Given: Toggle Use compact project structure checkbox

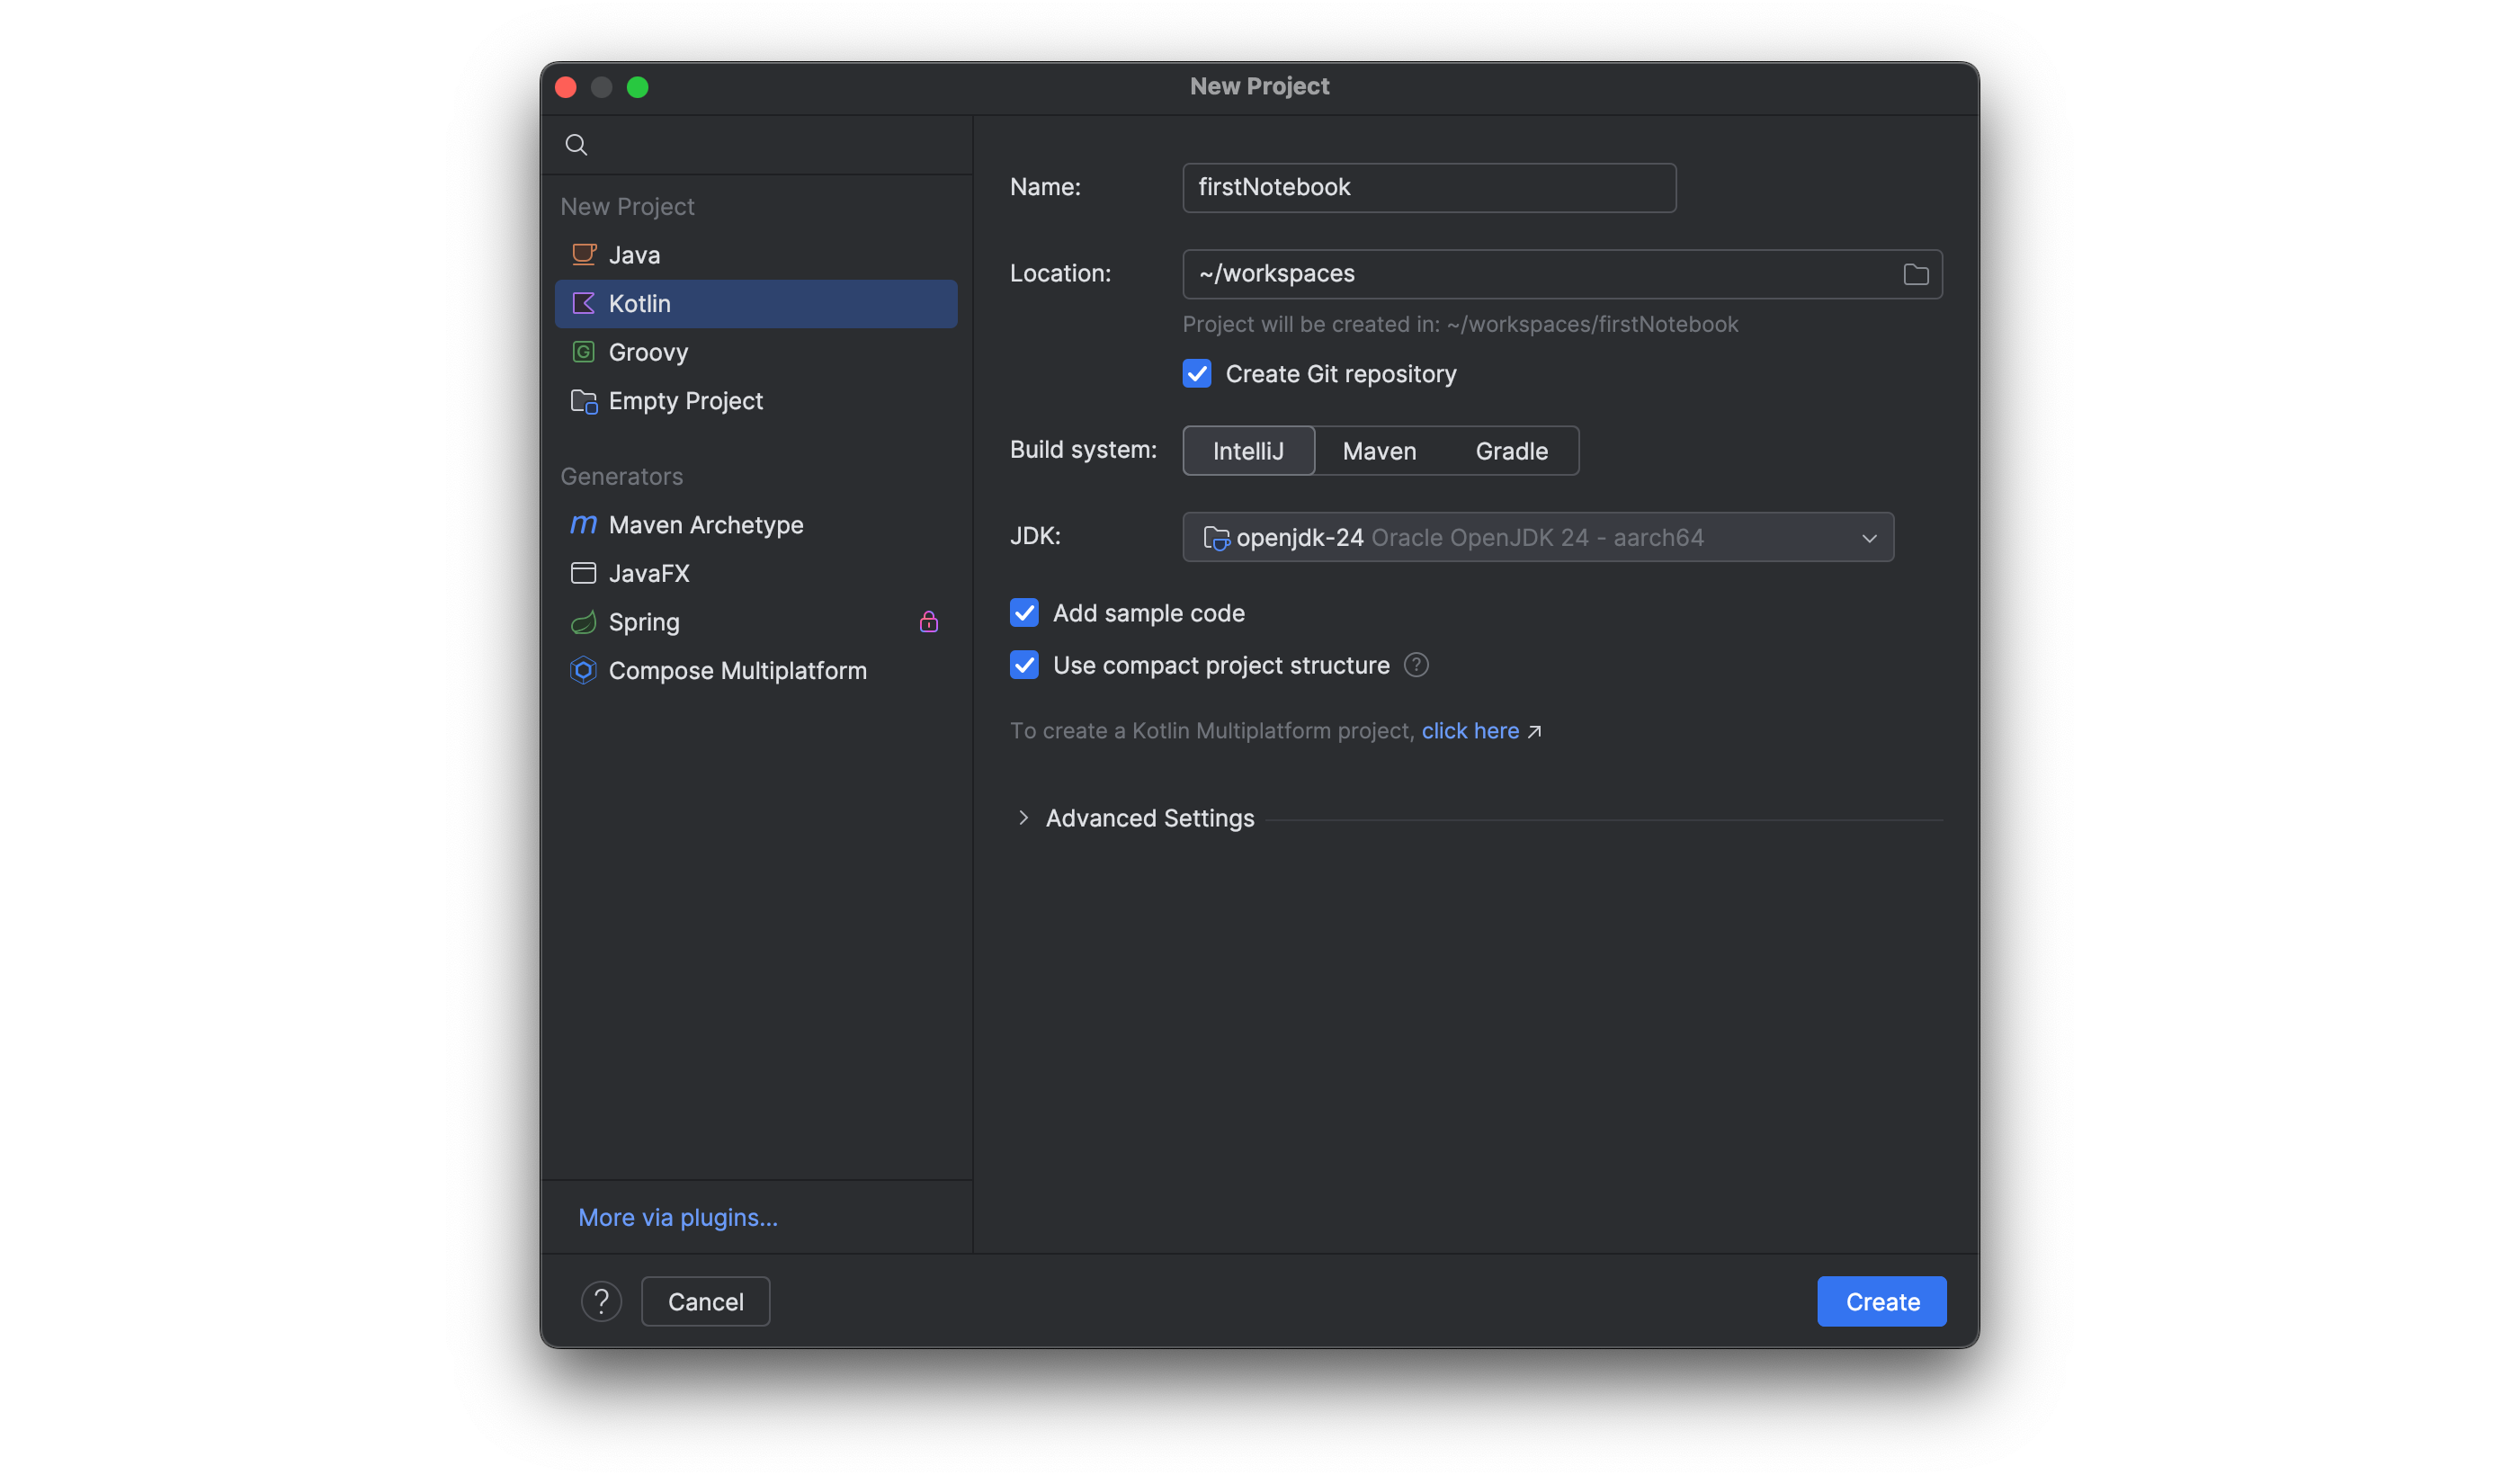Looking at the screenshot, I should point(1024,665).
